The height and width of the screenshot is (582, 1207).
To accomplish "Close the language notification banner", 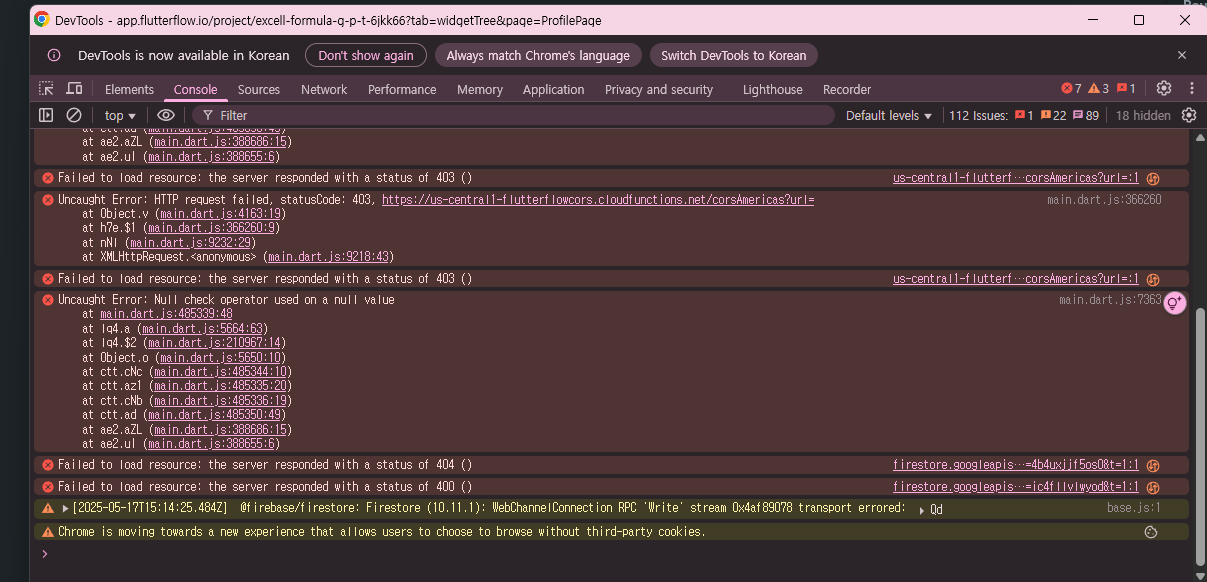I will tap(1182, 55).
